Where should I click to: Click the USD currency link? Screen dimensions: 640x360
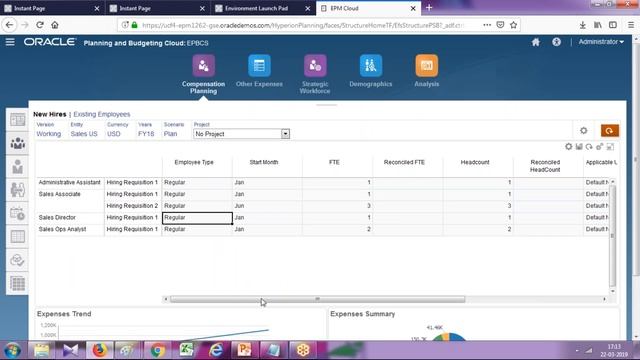coord(113,134)
